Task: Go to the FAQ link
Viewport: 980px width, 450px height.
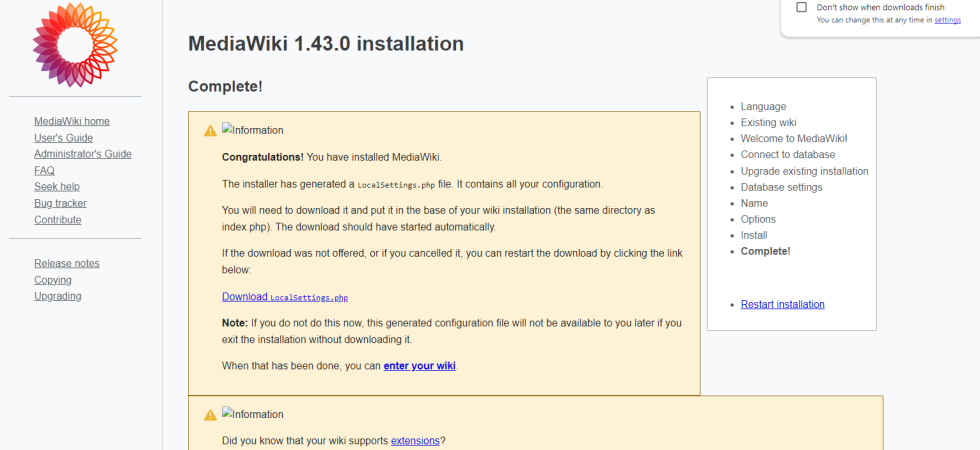Action: click(x=44, y=170)
